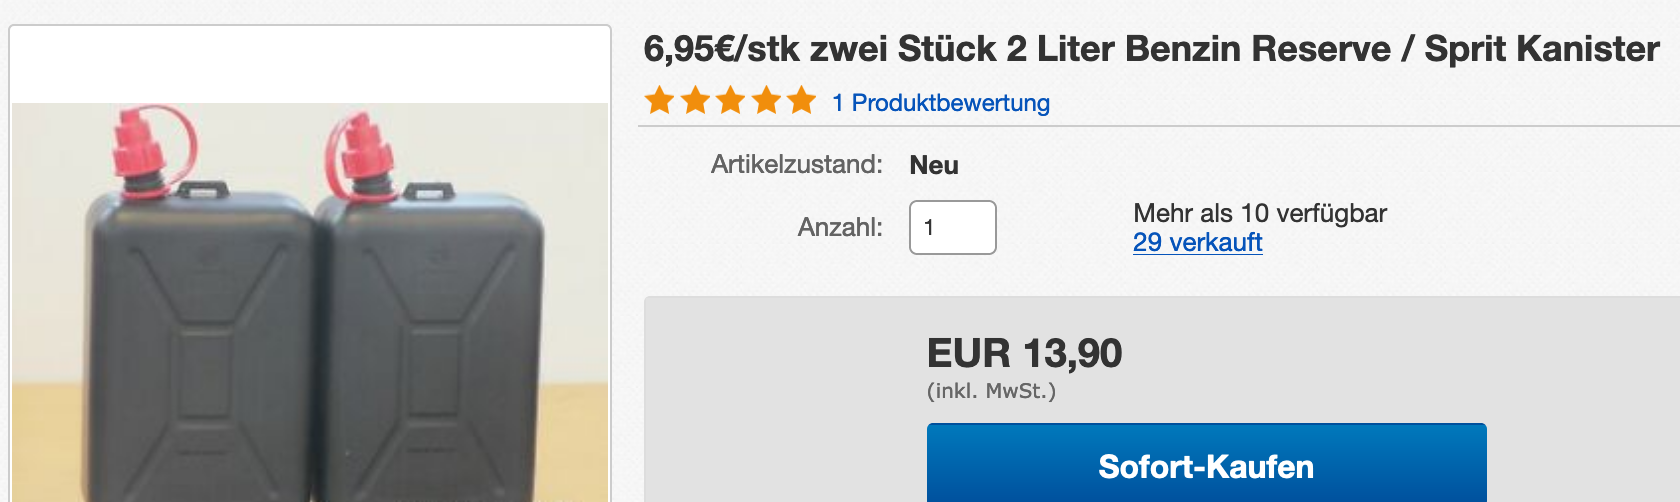Click the "Anzahl:" label

tap(840, 228)
